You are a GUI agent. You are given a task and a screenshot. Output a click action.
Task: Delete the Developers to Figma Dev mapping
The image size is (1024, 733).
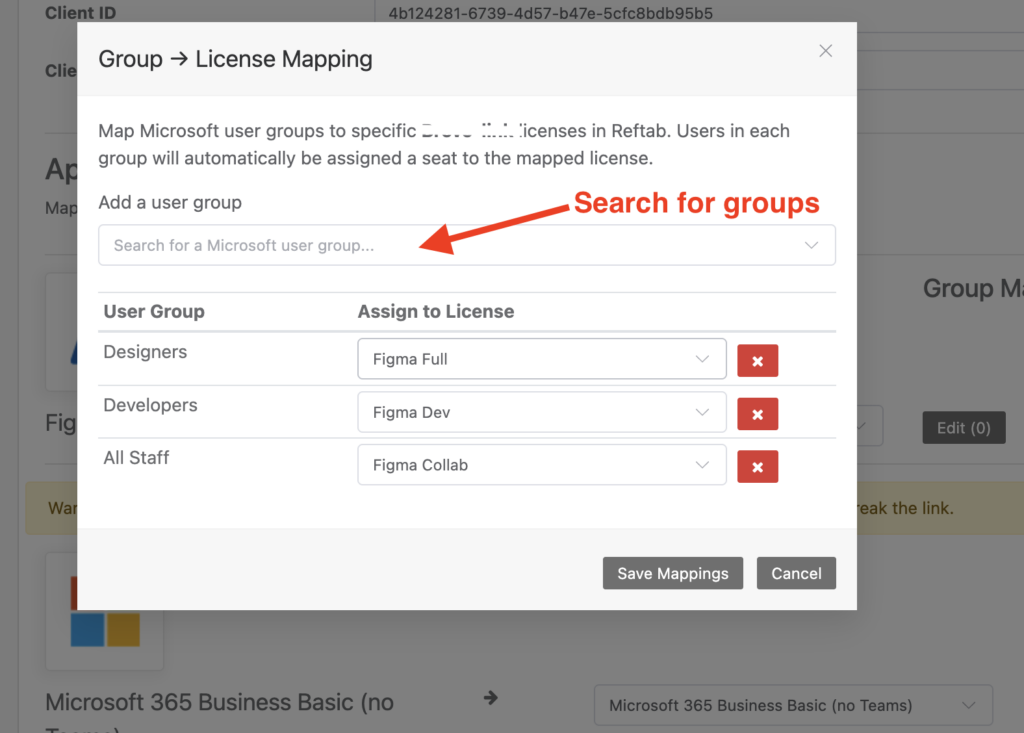tap(757, 413)
